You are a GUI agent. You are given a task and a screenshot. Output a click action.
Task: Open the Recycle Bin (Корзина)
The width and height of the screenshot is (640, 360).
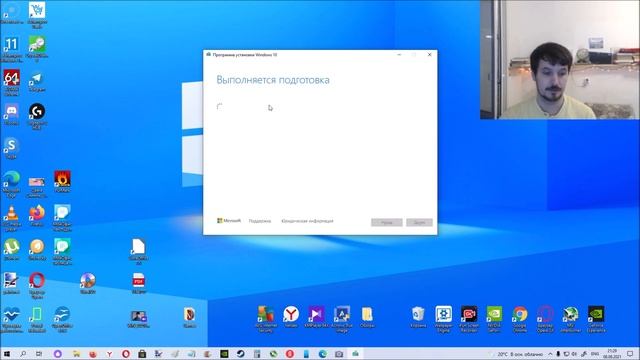(418, 317)
